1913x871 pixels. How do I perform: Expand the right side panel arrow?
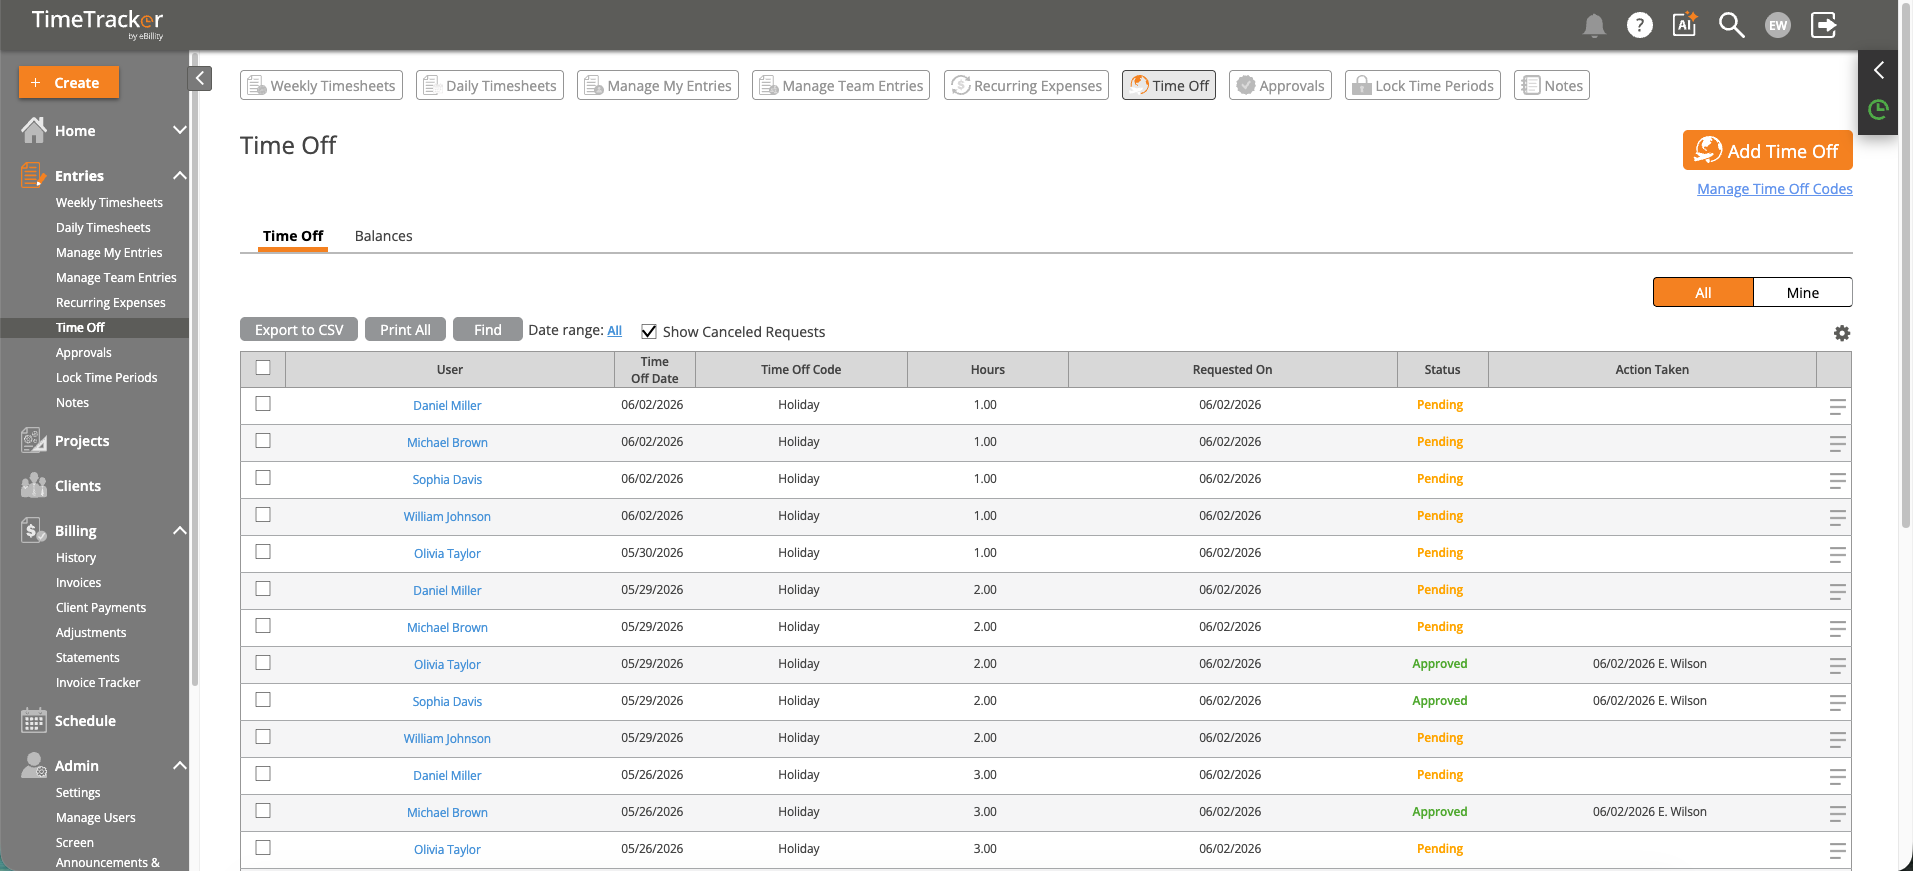tap(1878, 70)
